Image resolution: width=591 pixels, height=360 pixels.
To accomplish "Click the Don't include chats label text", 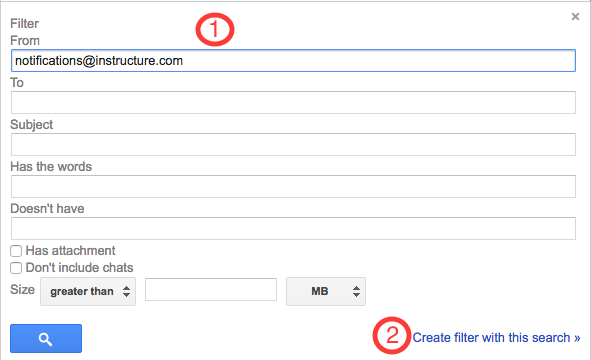I will pos(80,268).
